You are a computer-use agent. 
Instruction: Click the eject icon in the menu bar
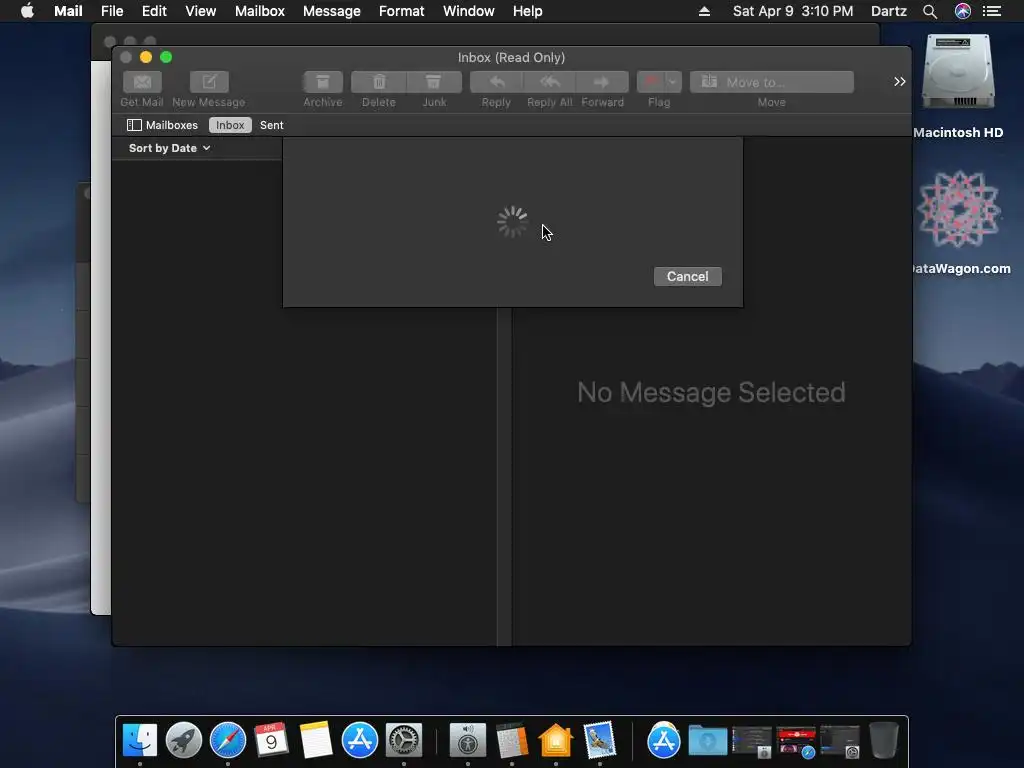pos(704,11)
